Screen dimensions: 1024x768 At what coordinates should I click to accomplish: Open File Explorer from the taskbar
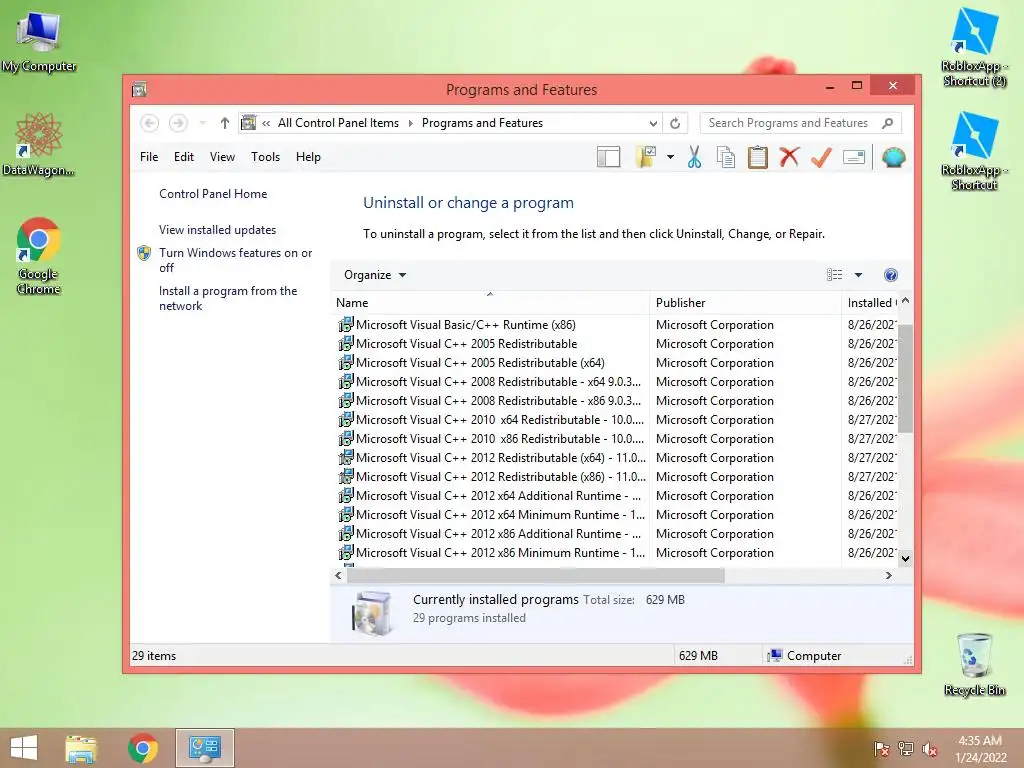pyautogui.click(x=81, y=748)
